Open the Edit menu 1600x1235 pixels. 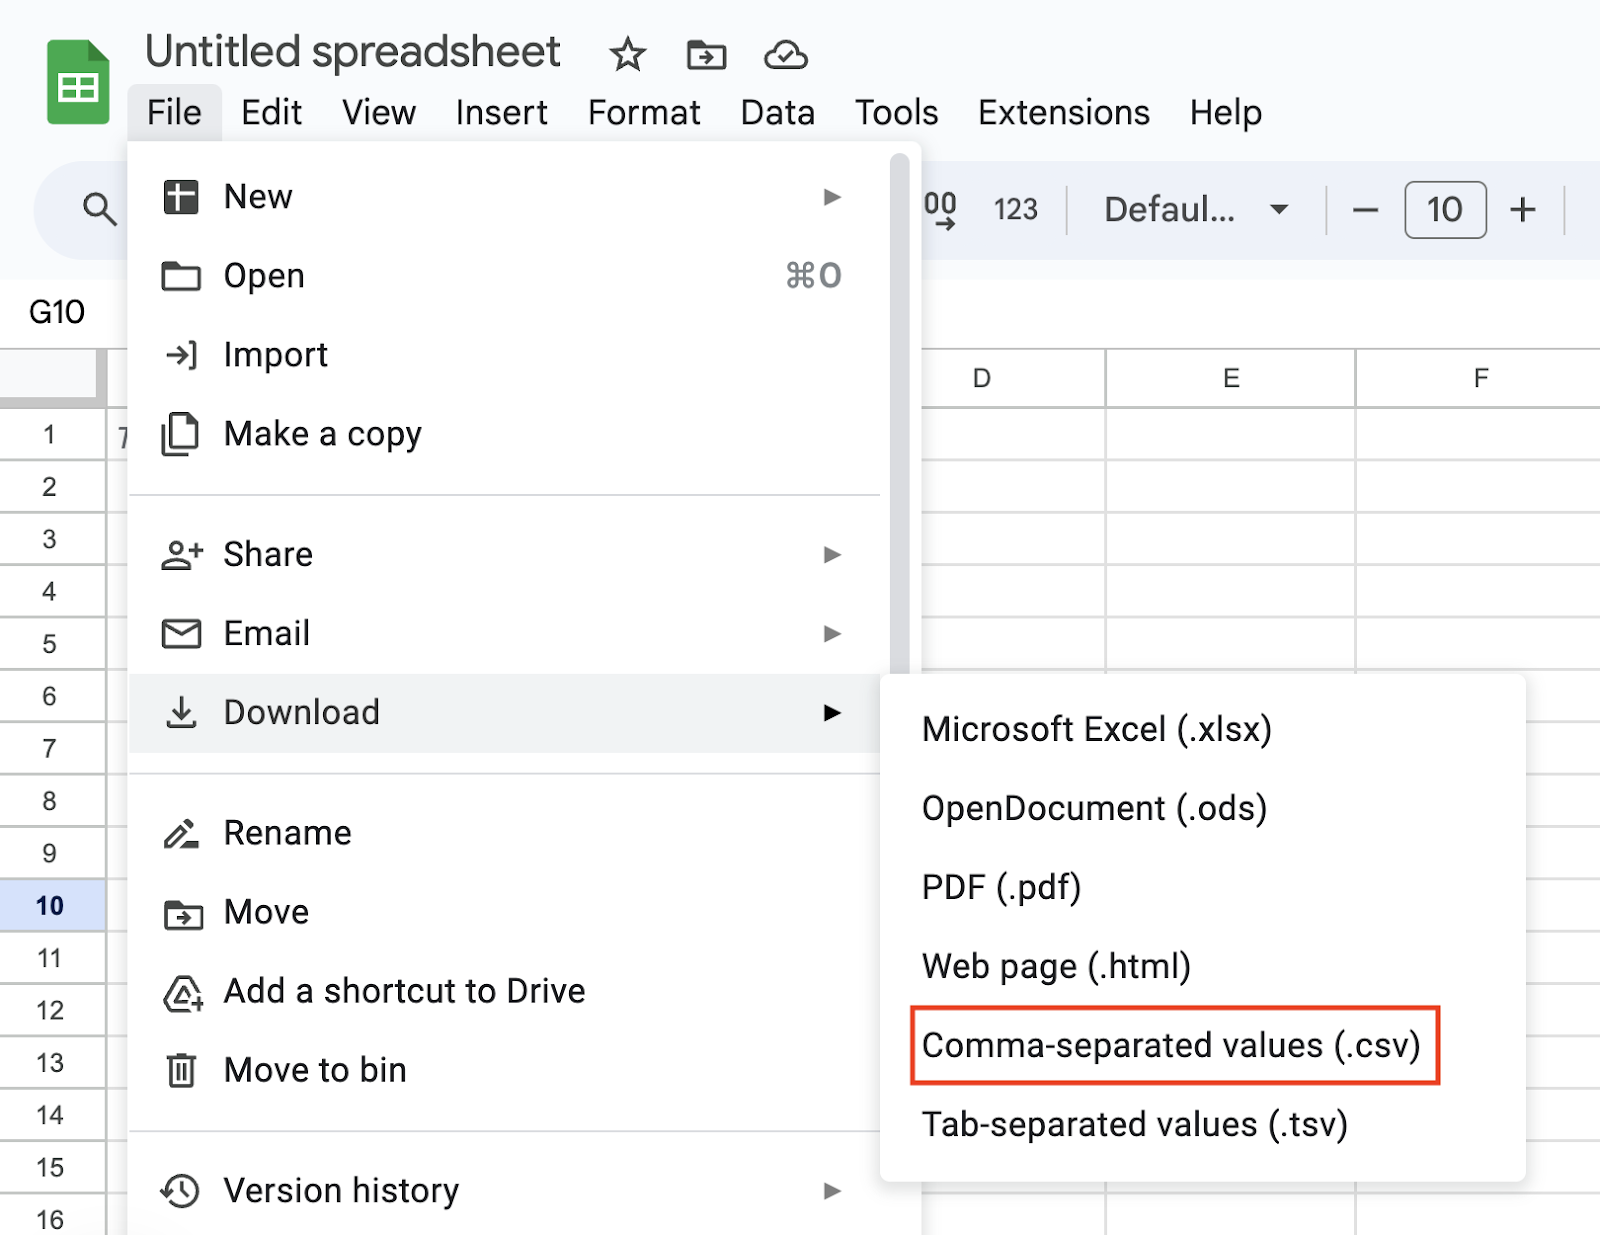point(271,112)
